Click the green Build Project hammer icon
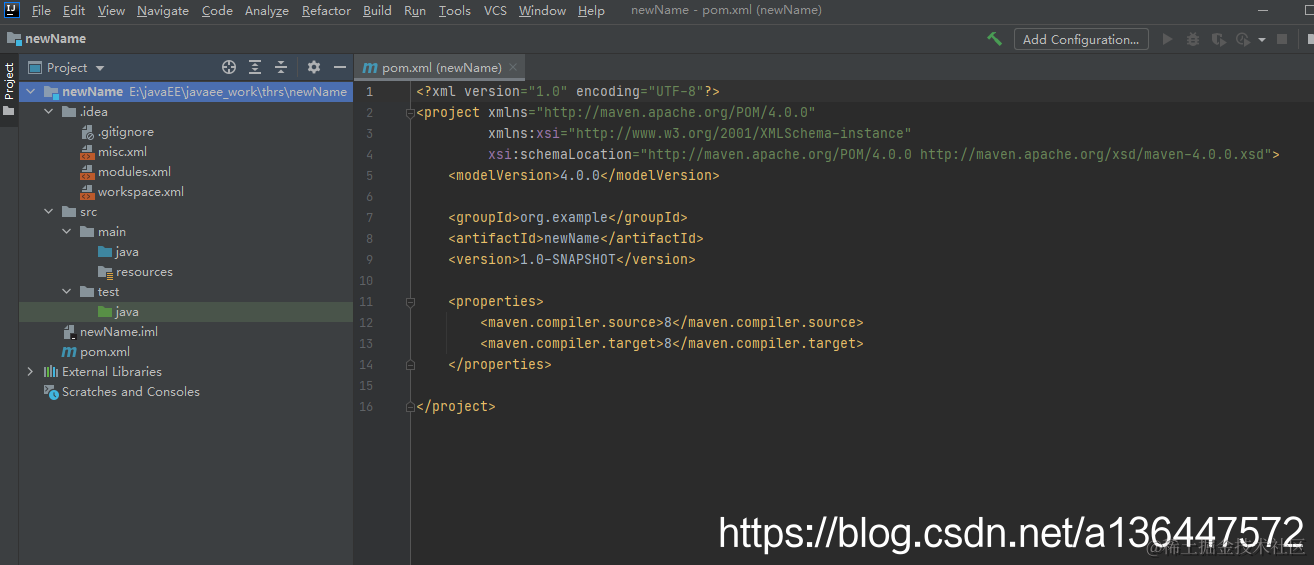 (x=994, y=39)
